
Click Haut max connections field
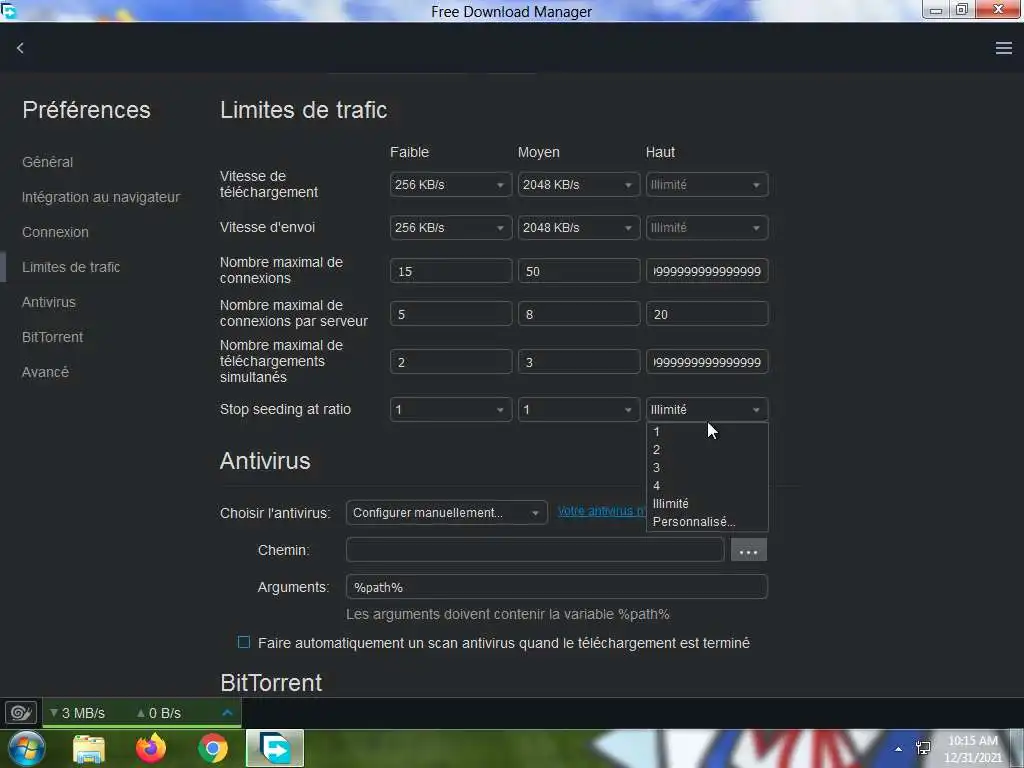tap(707, 271)
